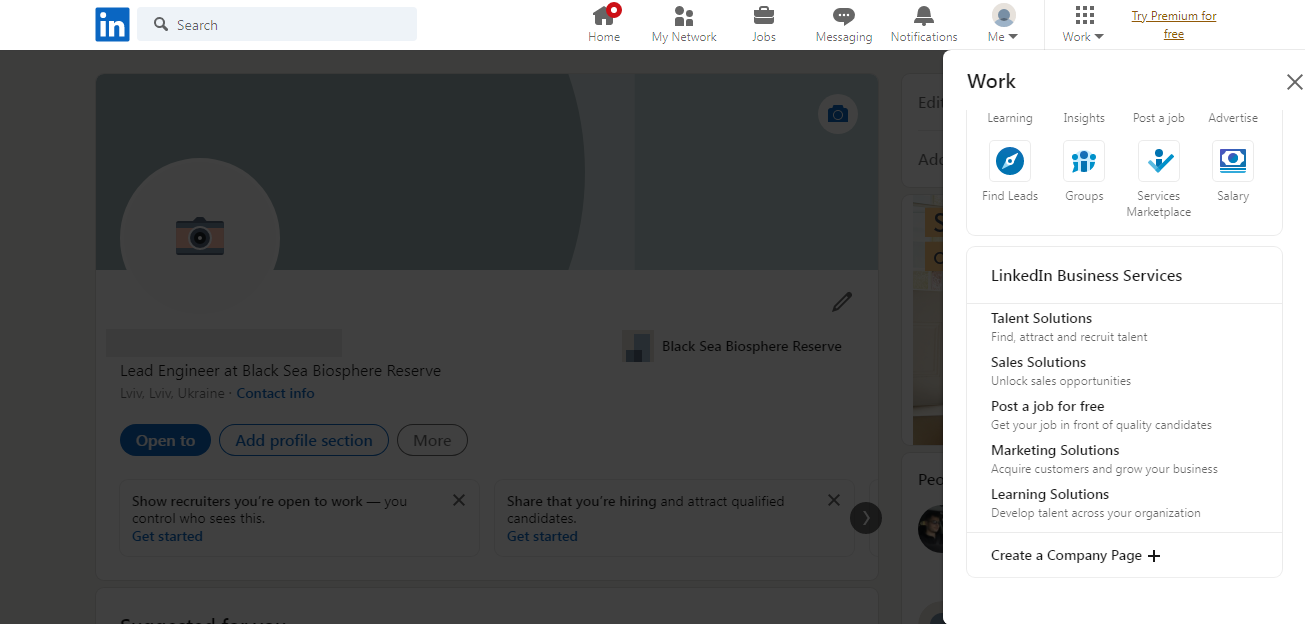Click into the Search input field
The height and width of the screenshot is (624, 1305).
tap(290, 25)
